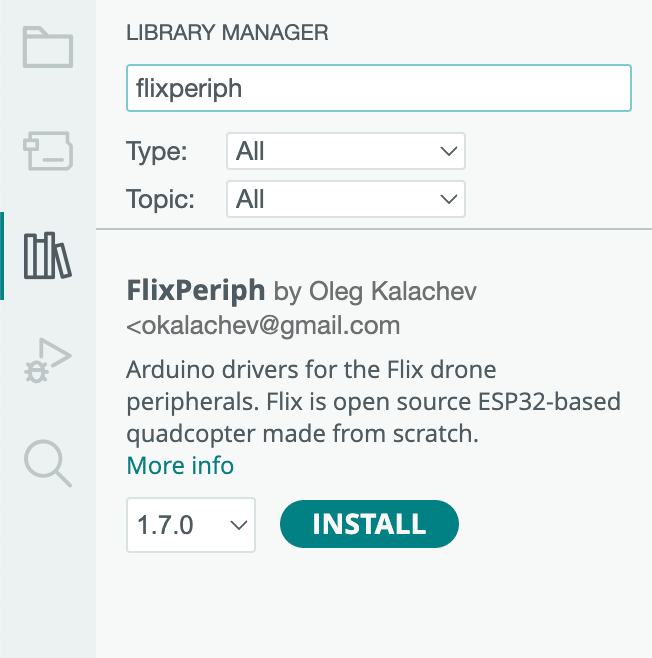
Task: Click the chevron arrow on the Topic dropdown
Action: (447, 199)
